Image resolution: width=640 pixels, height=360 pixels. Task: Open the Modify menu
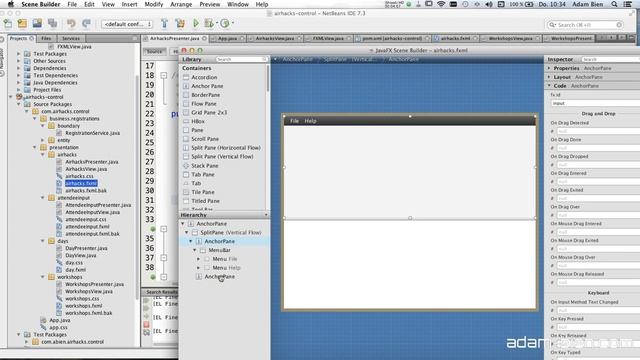(154, 4)
